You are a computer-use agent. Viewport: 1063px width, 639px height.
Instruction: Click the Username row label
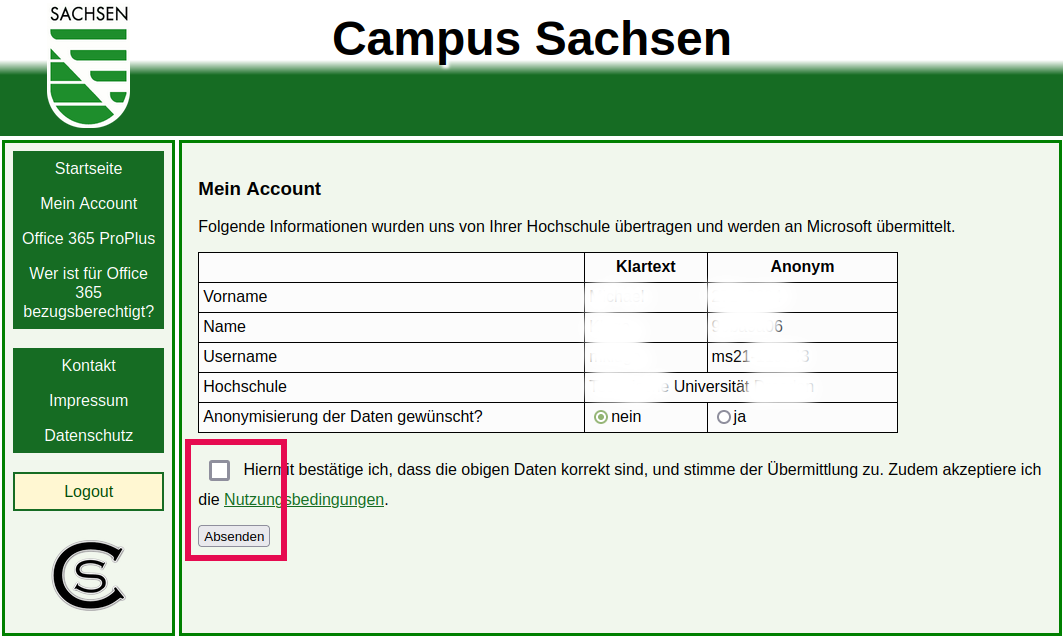click(240, 356)
